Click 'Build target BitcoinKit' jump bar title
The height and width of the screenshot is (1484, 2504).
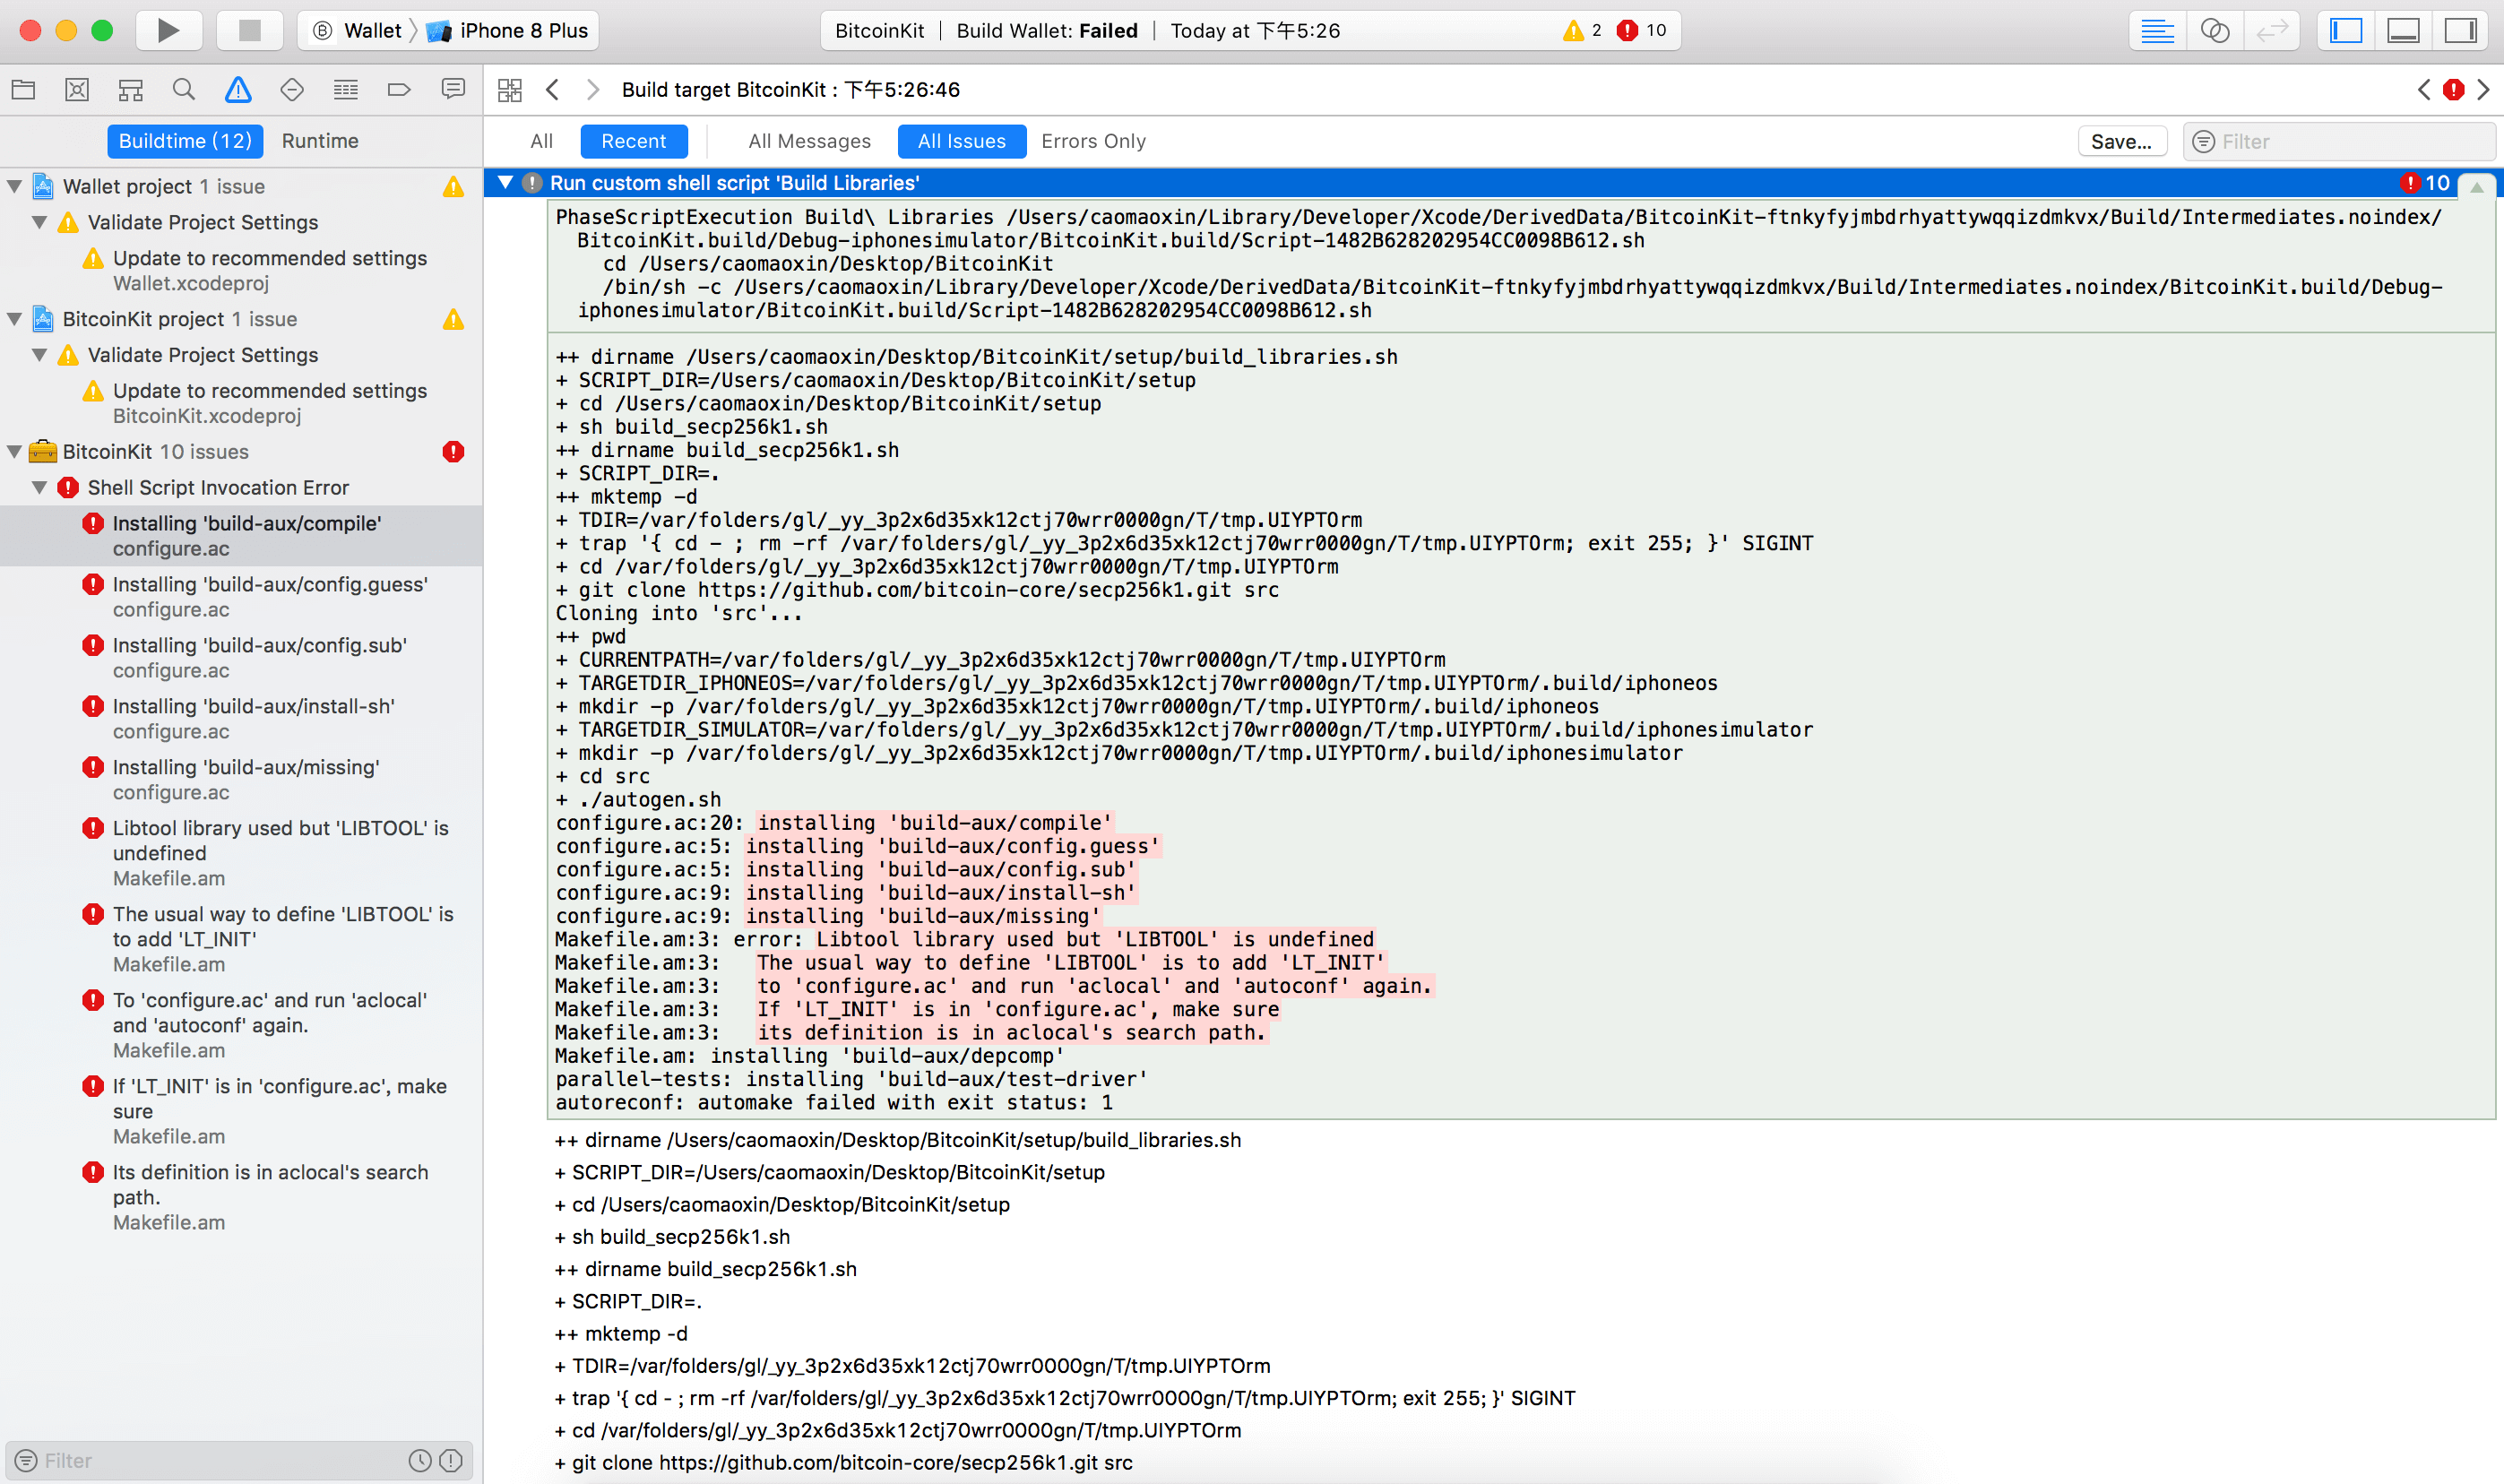coord(790,90)
